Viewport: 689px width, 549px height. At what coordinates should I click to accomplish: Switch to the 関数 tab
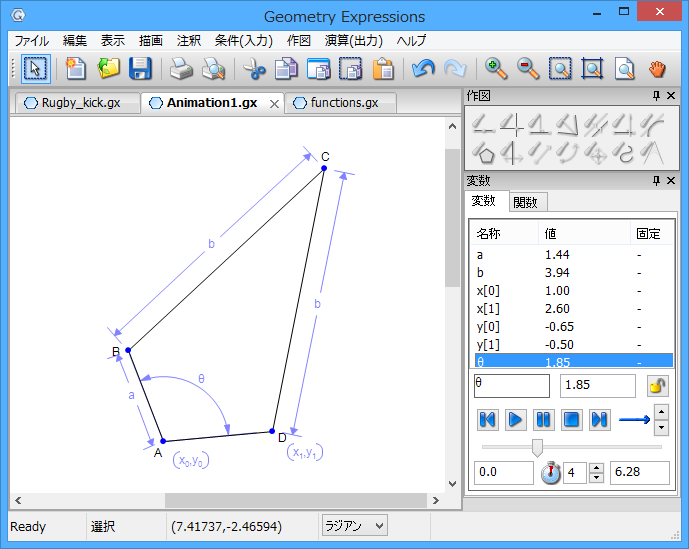(525, 202)
